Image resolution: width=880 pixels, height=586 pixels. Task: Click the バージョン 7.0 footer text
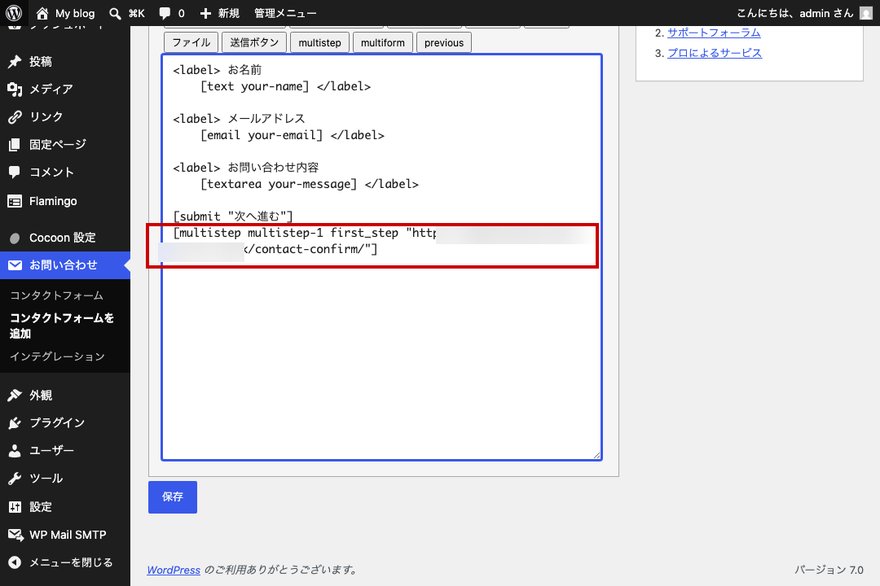[829, 570]
